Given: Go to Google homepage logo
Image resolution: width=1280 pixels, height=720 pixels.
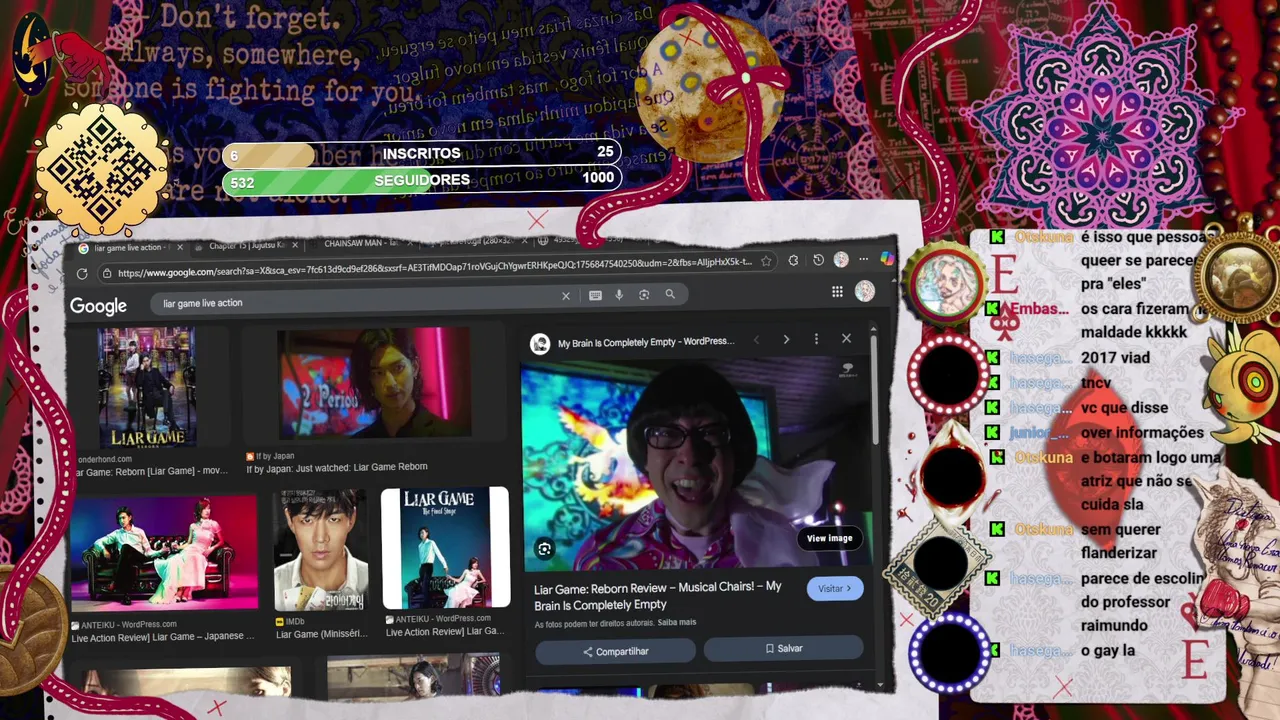Looking at the screenshot, I should (98, 306).
